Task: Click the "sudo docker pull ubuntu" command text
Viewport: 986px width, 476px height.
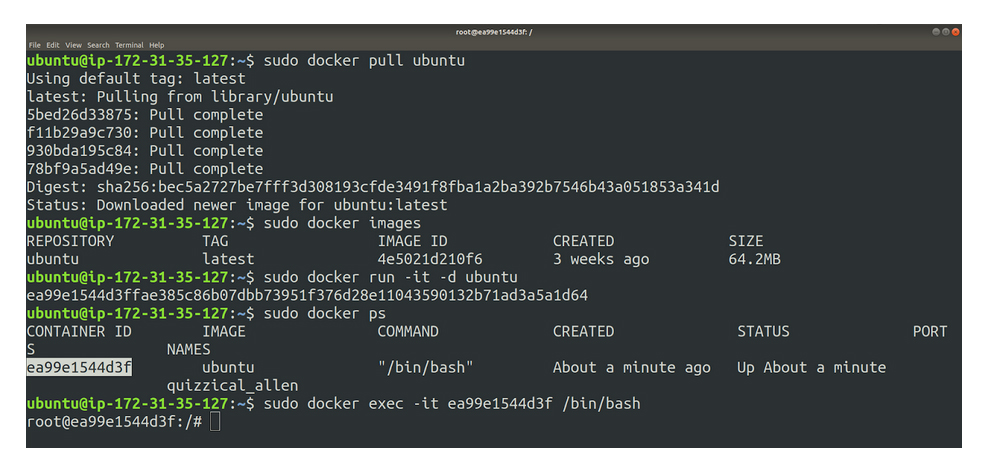Action: coord(364,61)
